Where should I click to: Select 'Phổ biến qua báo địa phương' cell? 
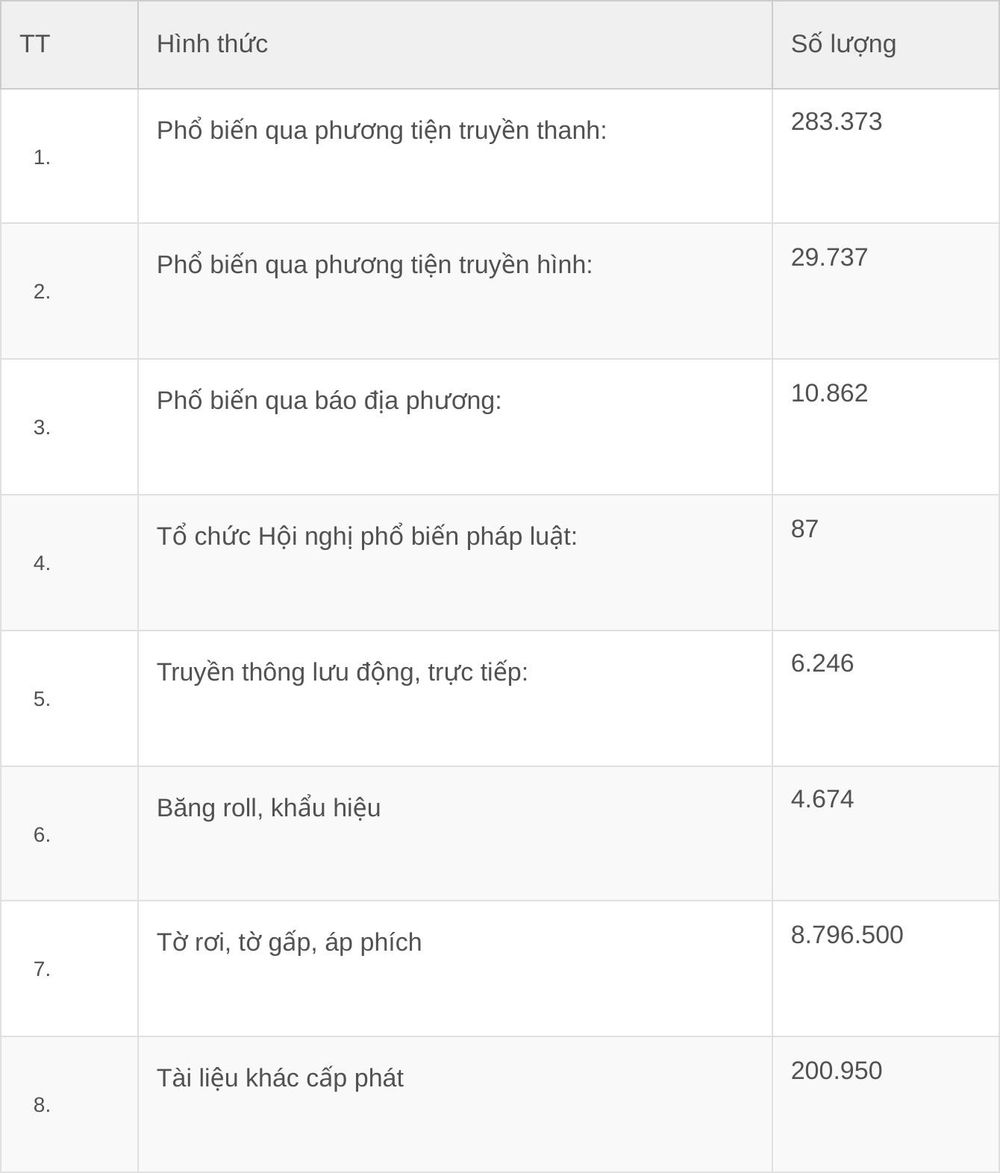click(x=455, y=426)
